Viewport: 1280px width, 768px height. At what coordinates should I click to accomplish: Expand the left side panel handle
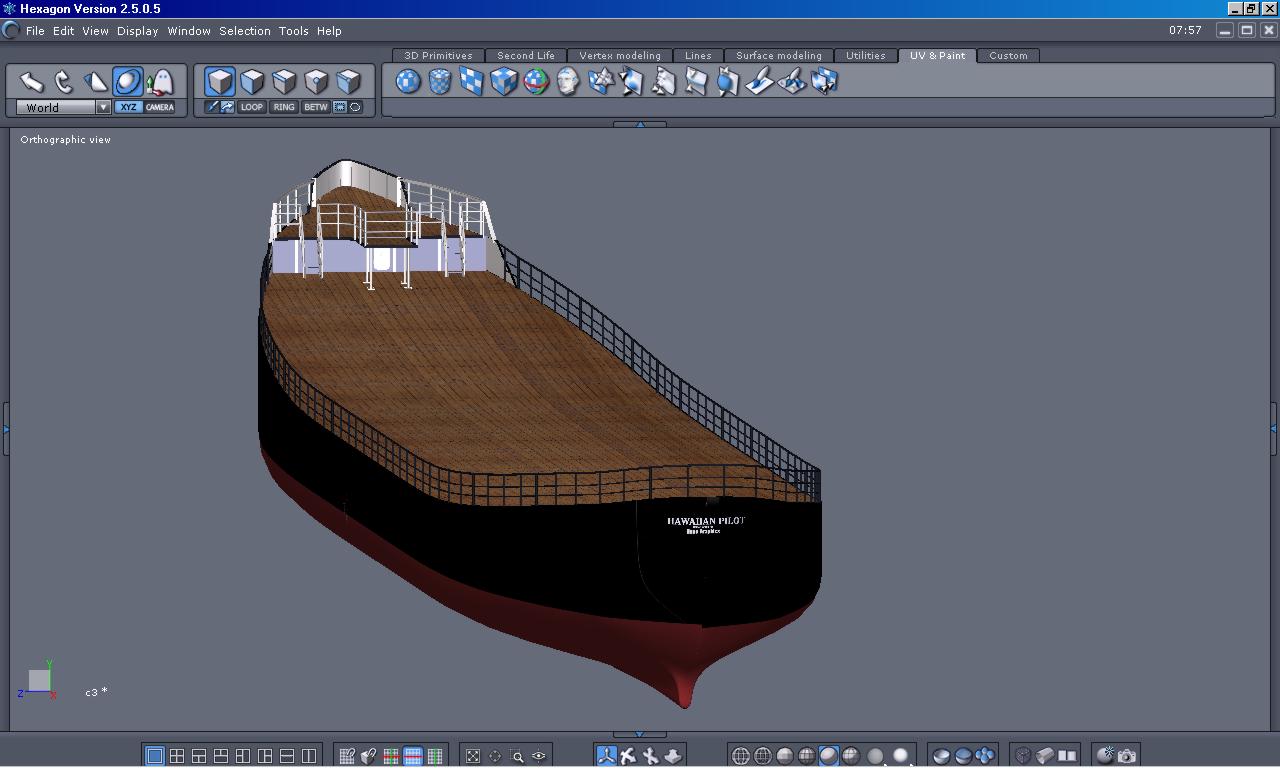tap(5, 429)
